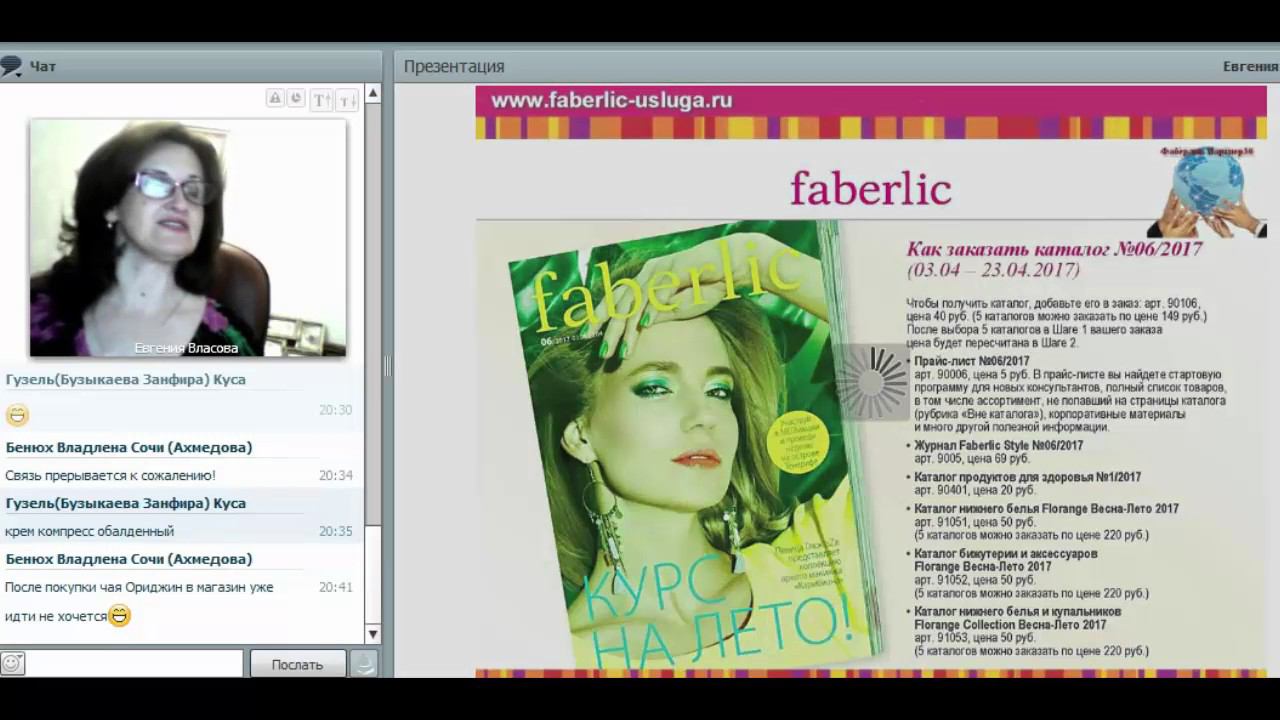Click the bell icon beside Послать

click(x=364, y=663)
